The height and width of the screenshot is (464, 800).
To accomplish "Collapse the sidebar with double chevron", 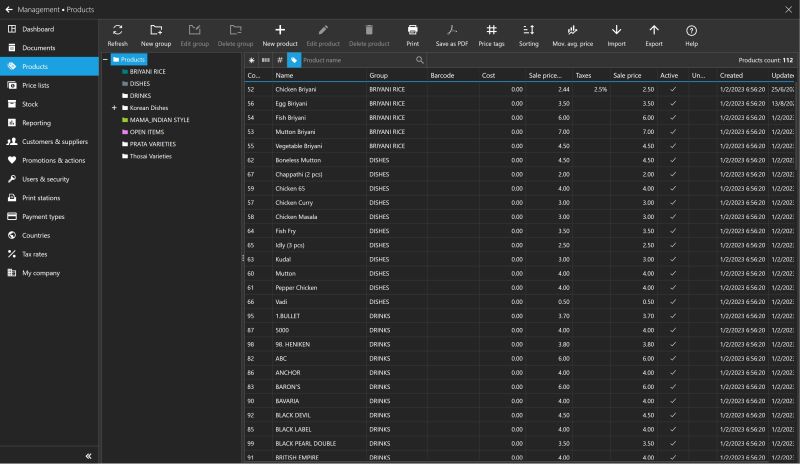I will pyautogui.click(x=88, y=455).
